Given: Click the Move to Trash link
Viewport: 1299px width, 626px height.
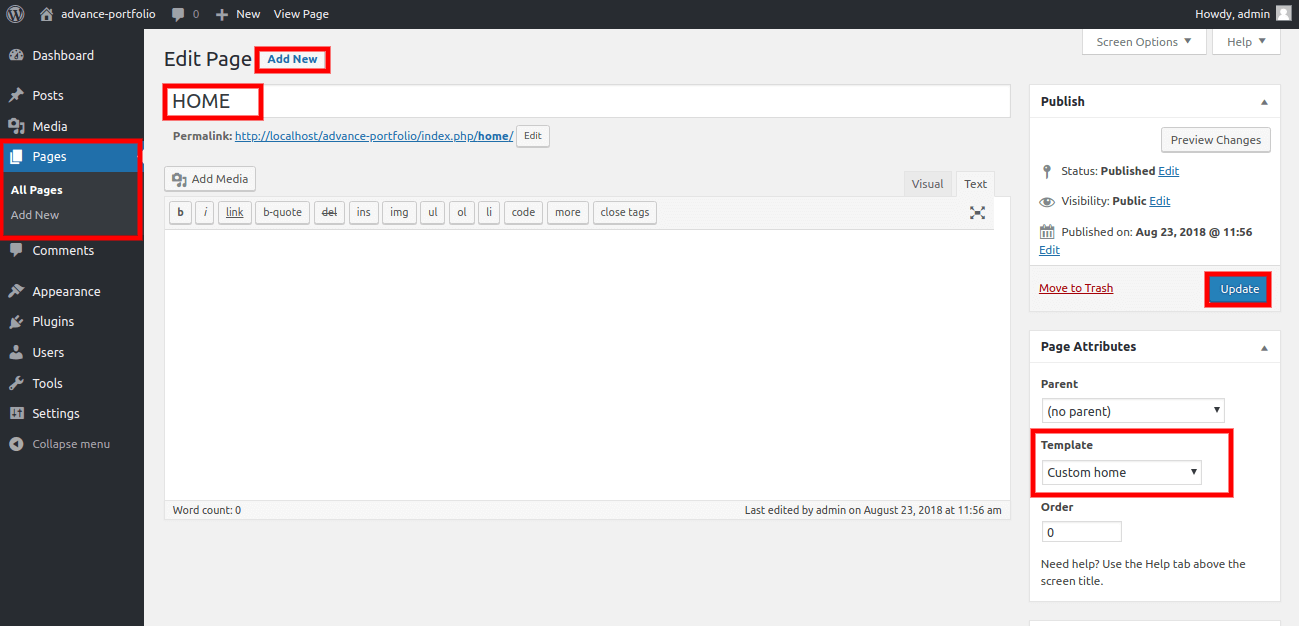Looking at the screenshot, I should (x=1076, y=288).
